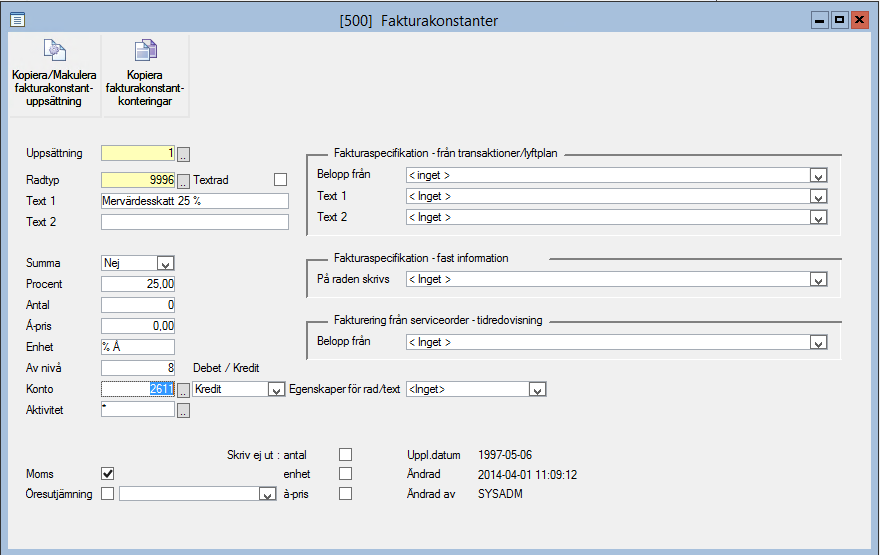Open lookup button next to Konto
Image resolution: width=880 pixels, height=555 pixels.
tap(184, 389)
